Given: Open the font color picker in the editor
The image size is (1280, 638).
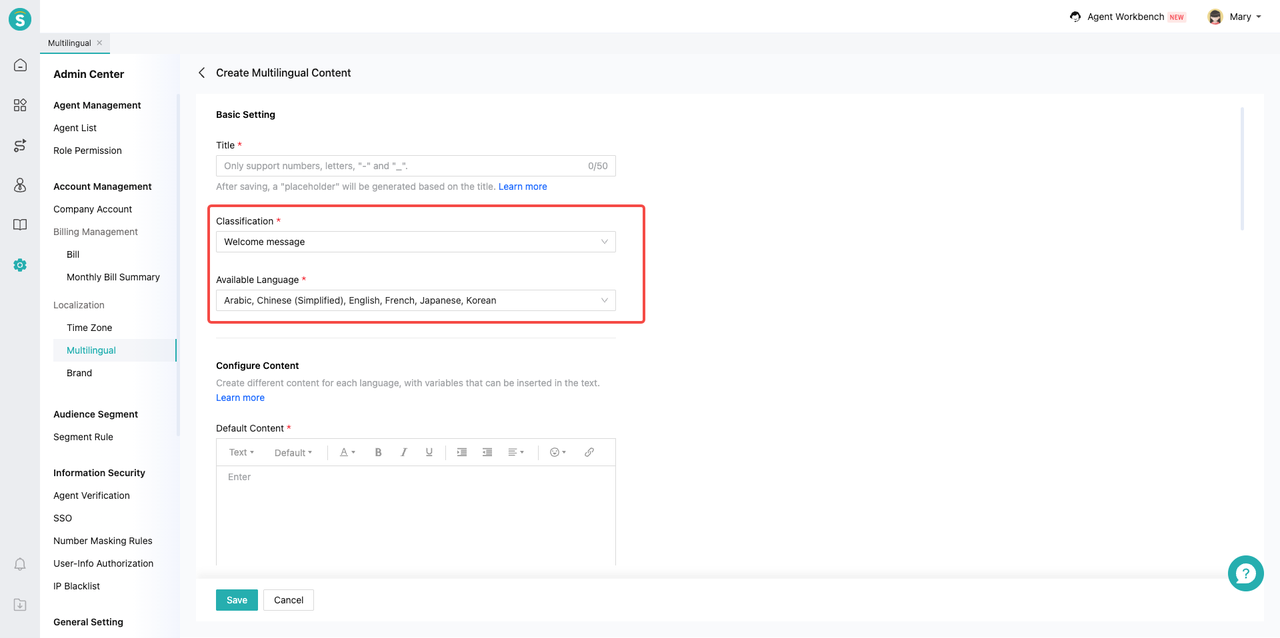Looking at the screenshot, I should (x=347, y=452).
